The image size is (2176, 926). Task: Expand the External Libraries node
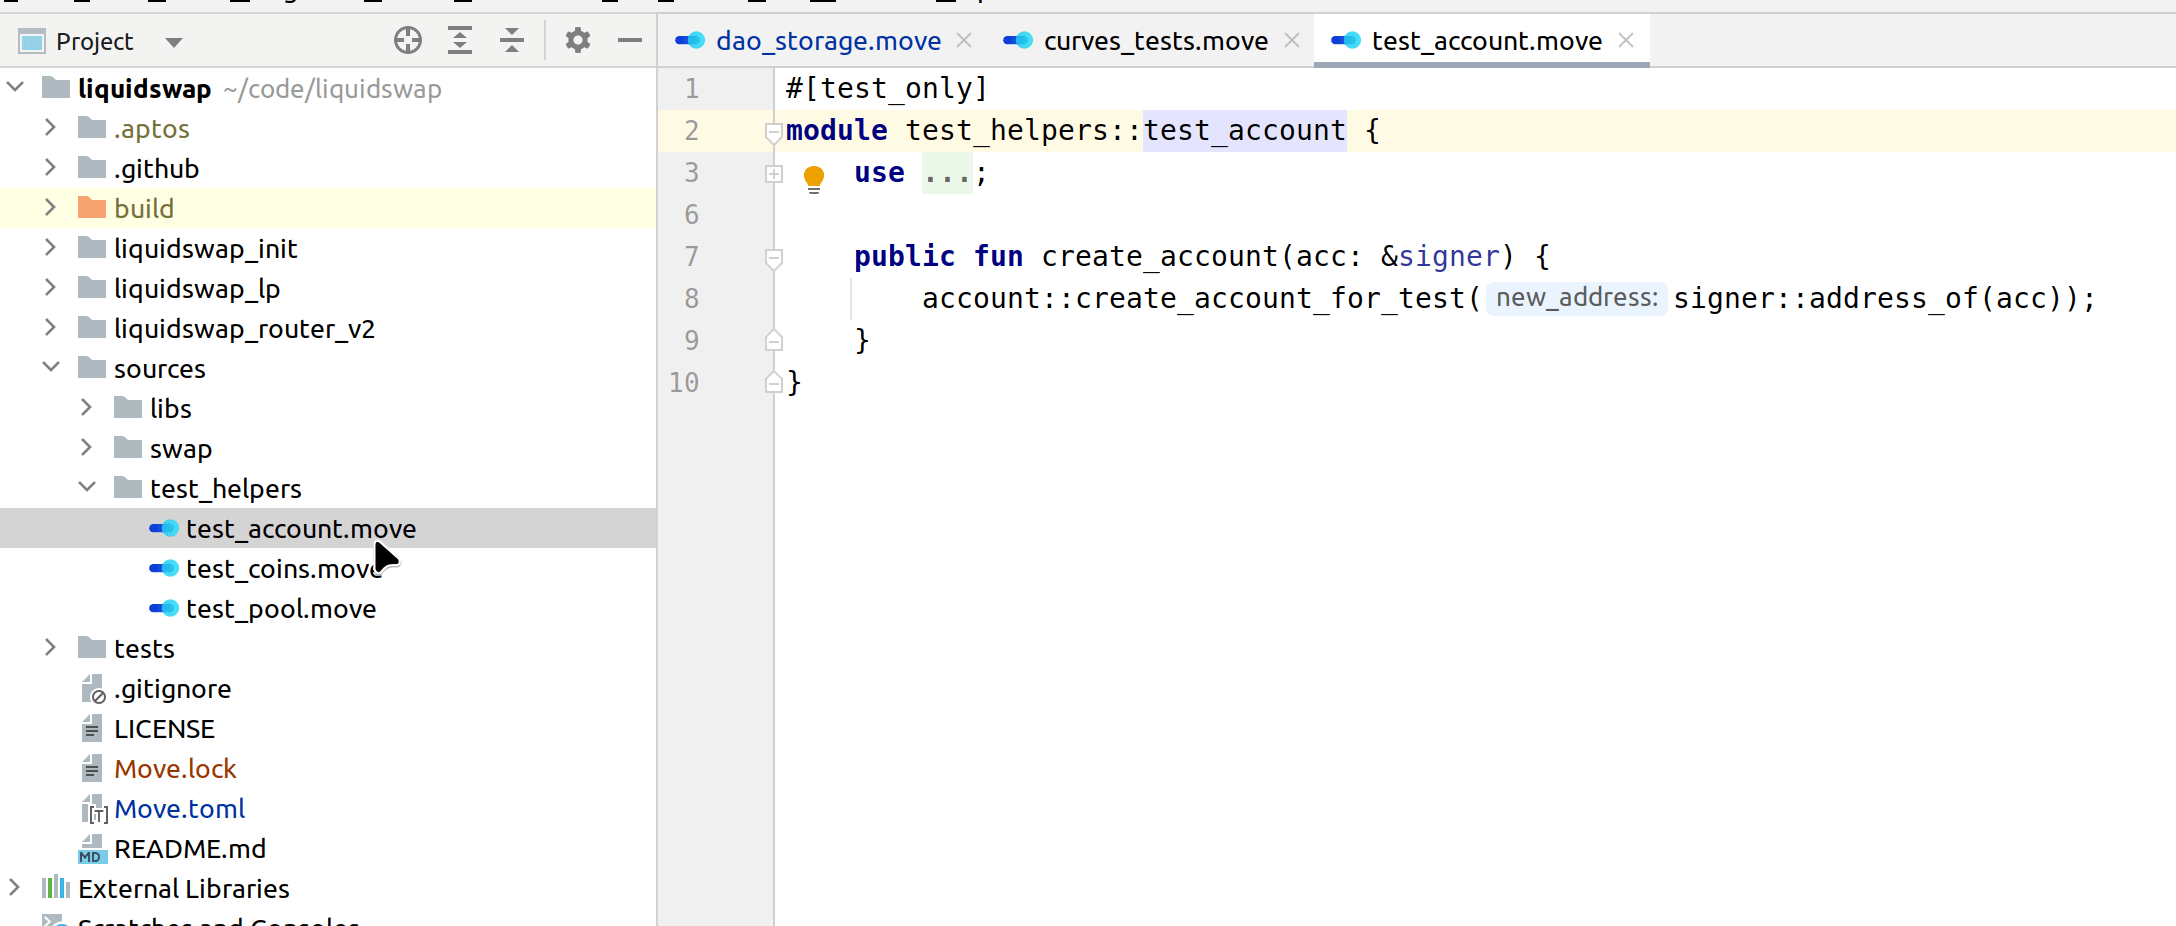coord(14,888)
